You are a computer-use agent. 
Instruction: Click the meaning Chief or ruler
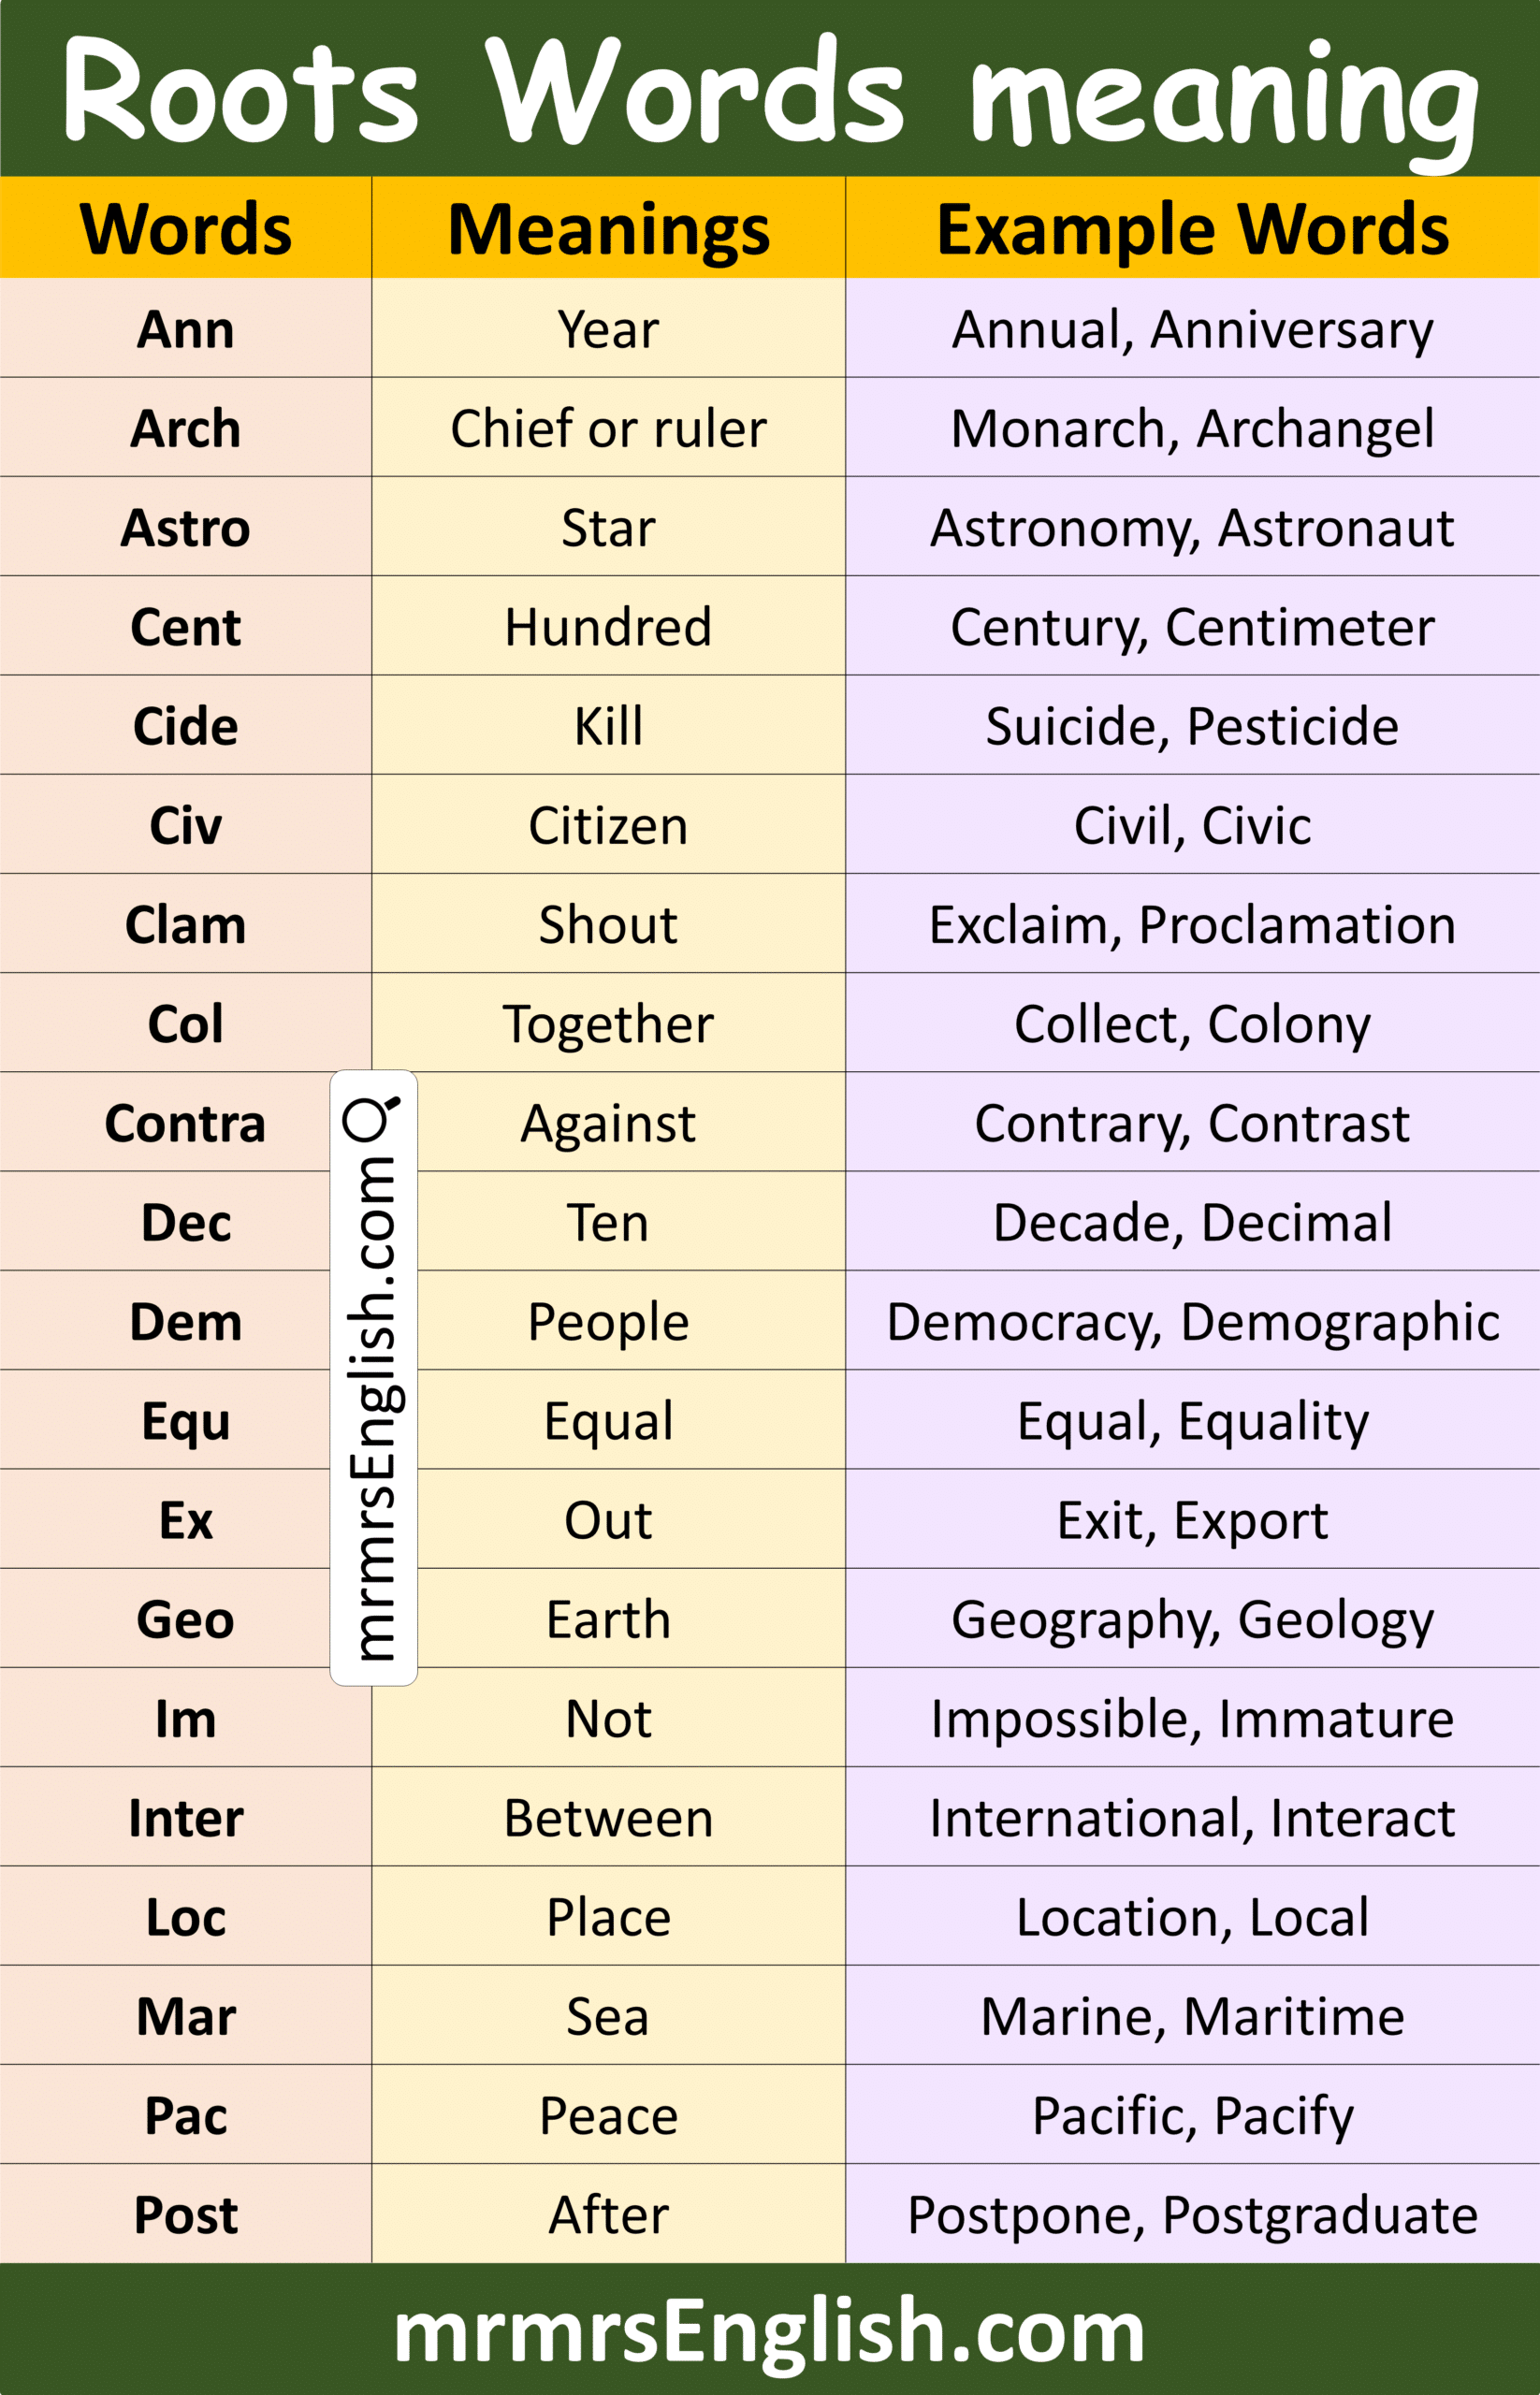pyautogui.click(x=608, y=428)
